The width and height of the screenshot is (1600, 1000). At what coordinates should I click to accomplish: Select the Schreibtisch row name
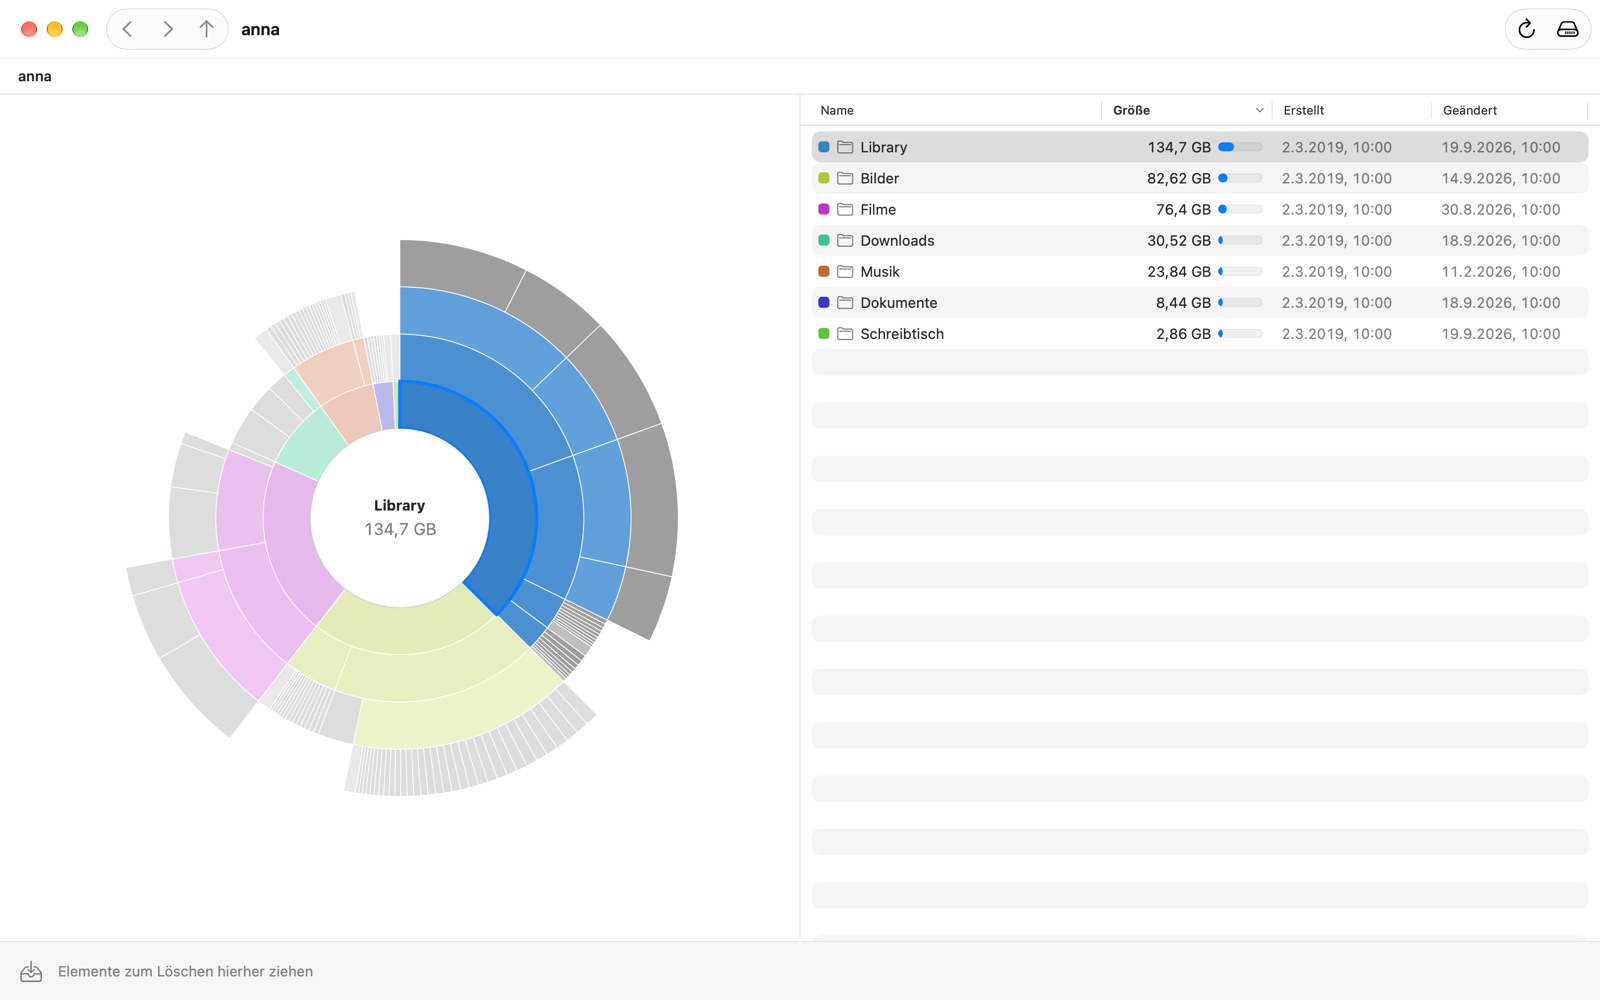(x=901, y=333)
